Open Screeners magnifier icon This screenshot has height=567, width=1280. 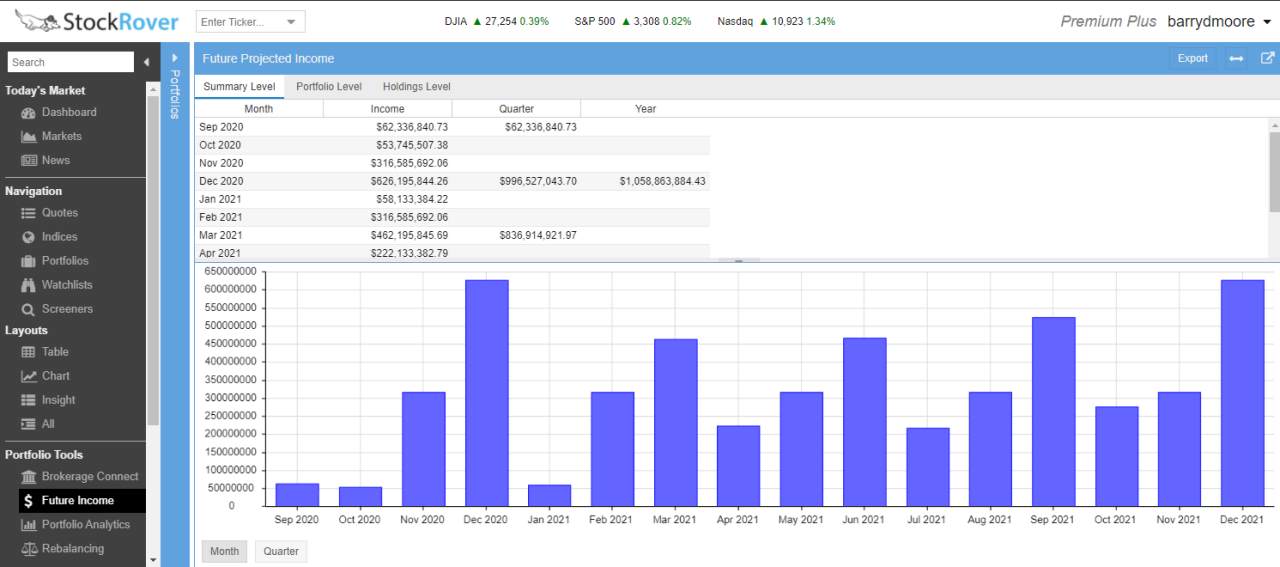click(x=28, y=310)
